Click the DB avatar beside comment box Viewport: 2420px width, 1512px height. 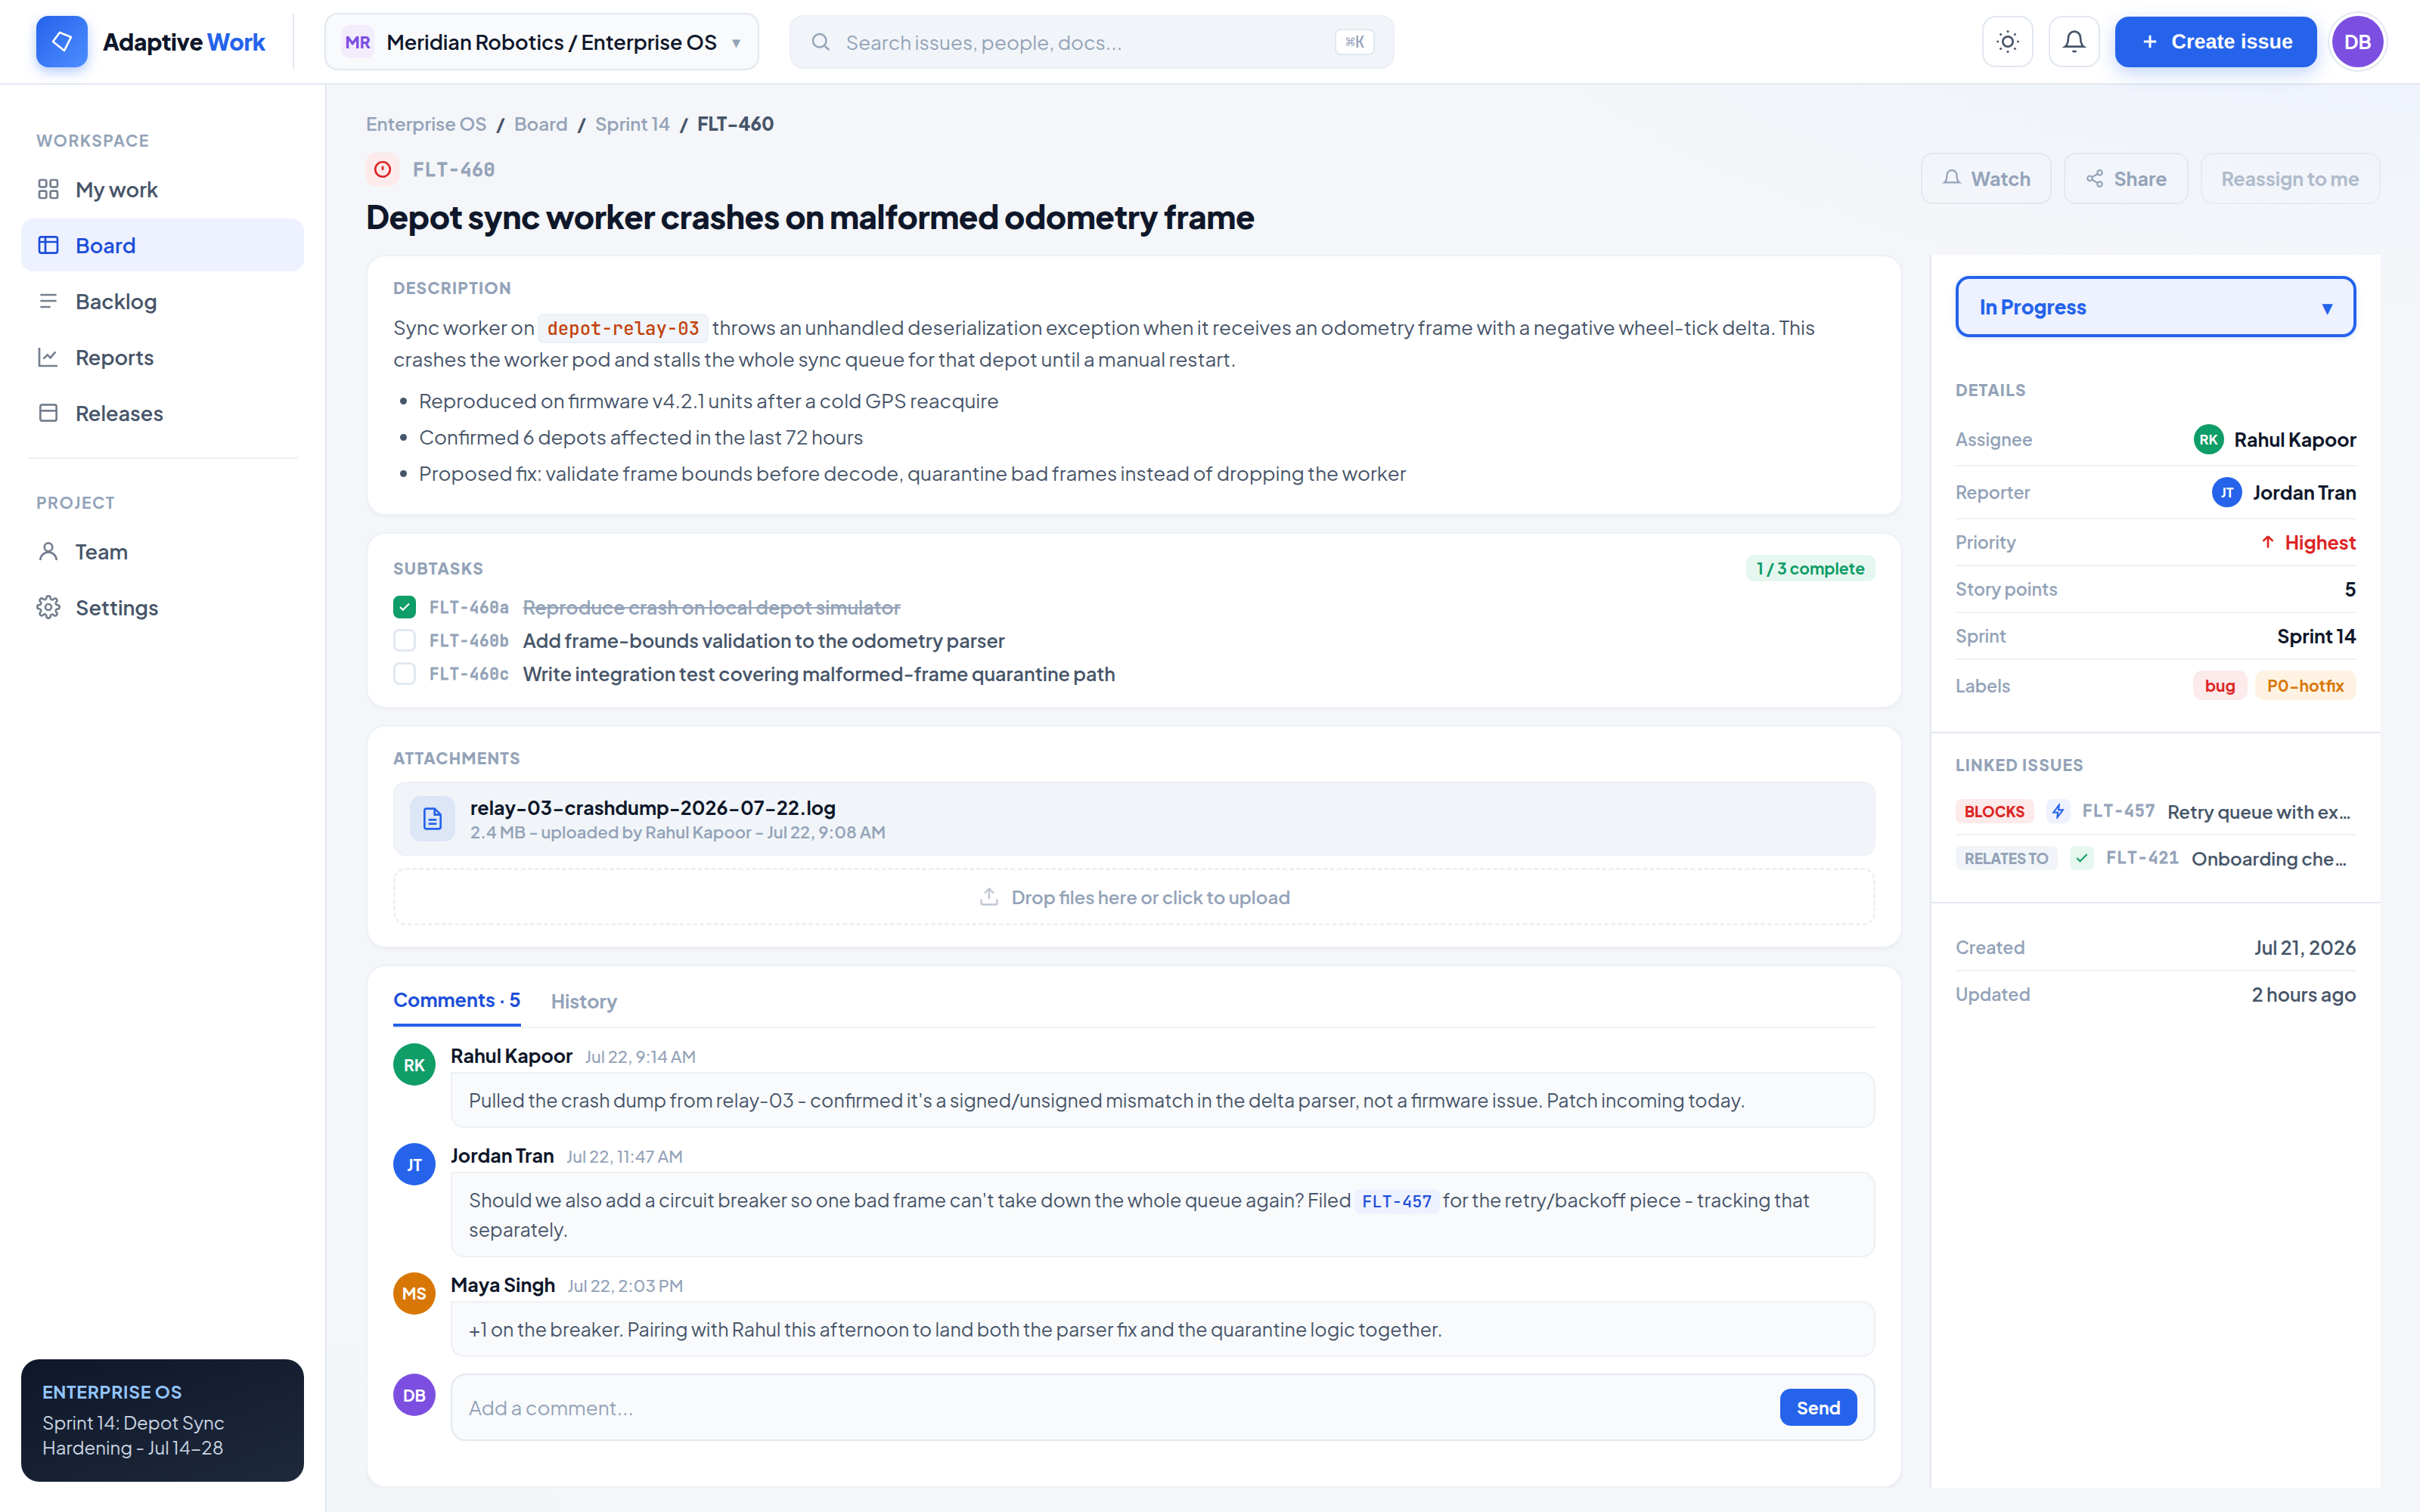(x=414, y=1395)
